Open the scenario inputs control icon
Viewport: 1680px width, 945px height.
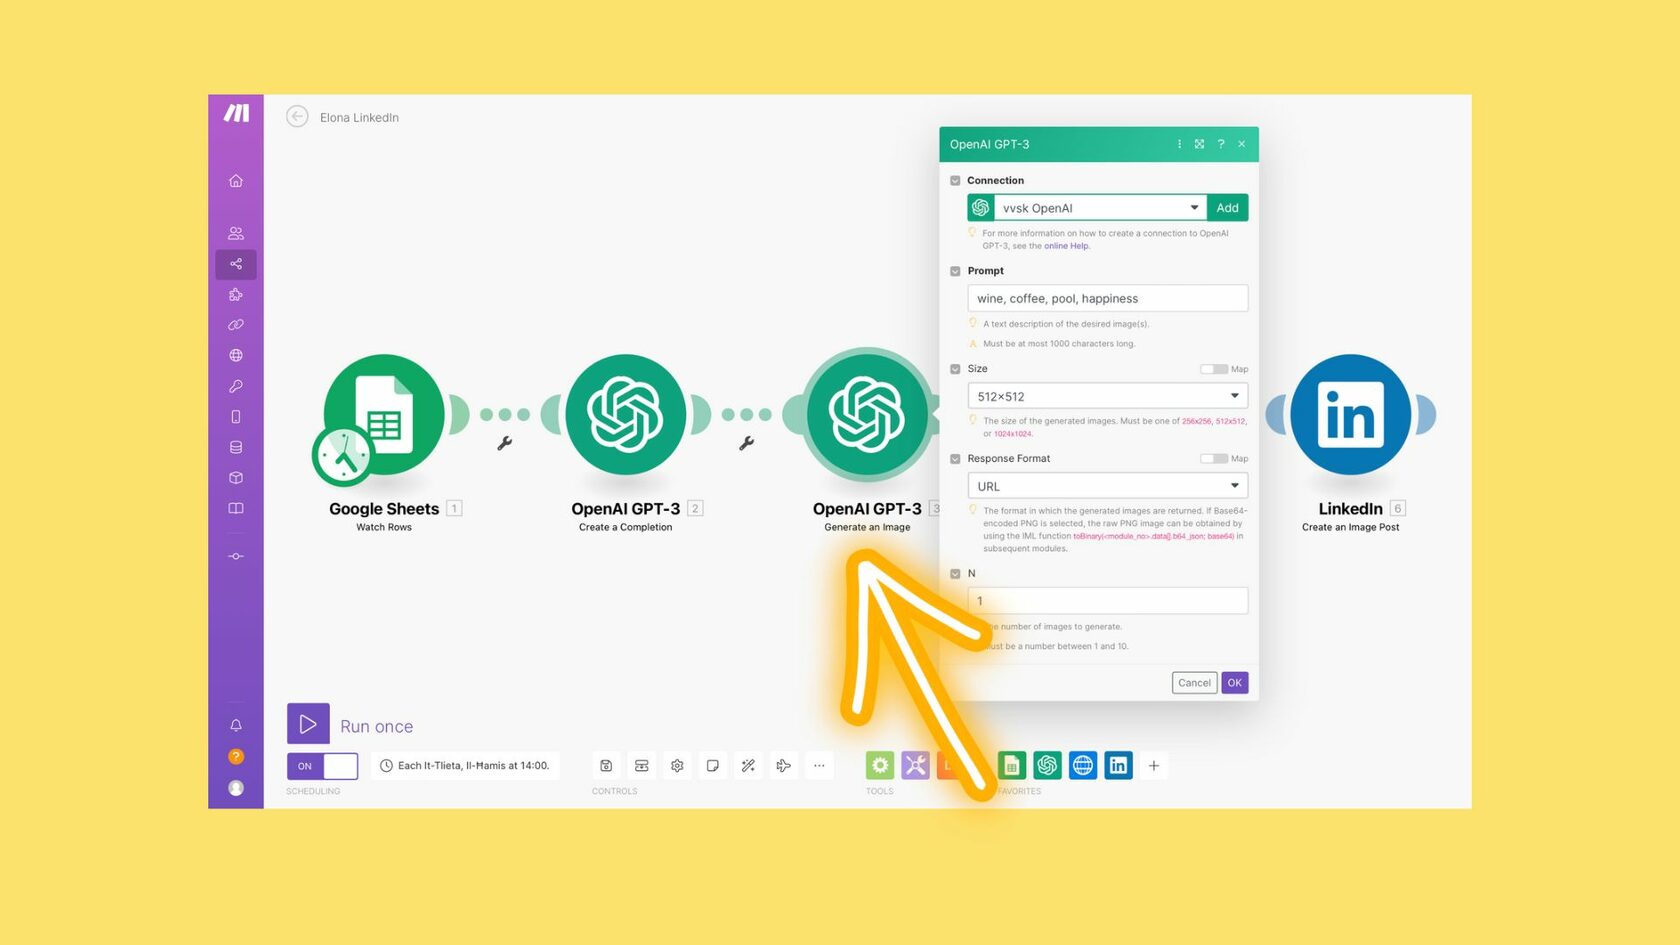click(x=642, y=766)
